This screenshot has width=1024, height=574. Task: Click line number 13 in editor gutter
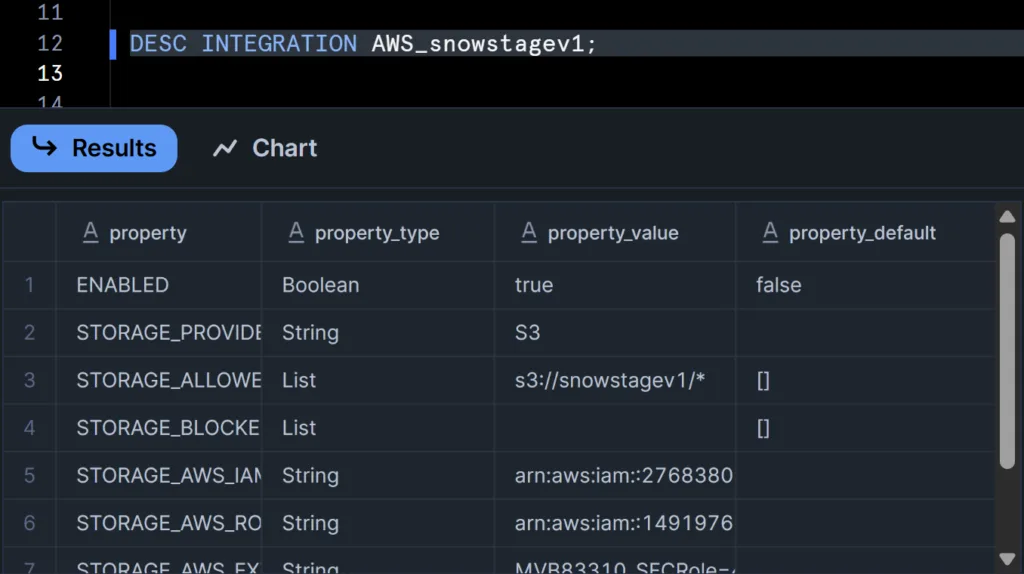50,73
